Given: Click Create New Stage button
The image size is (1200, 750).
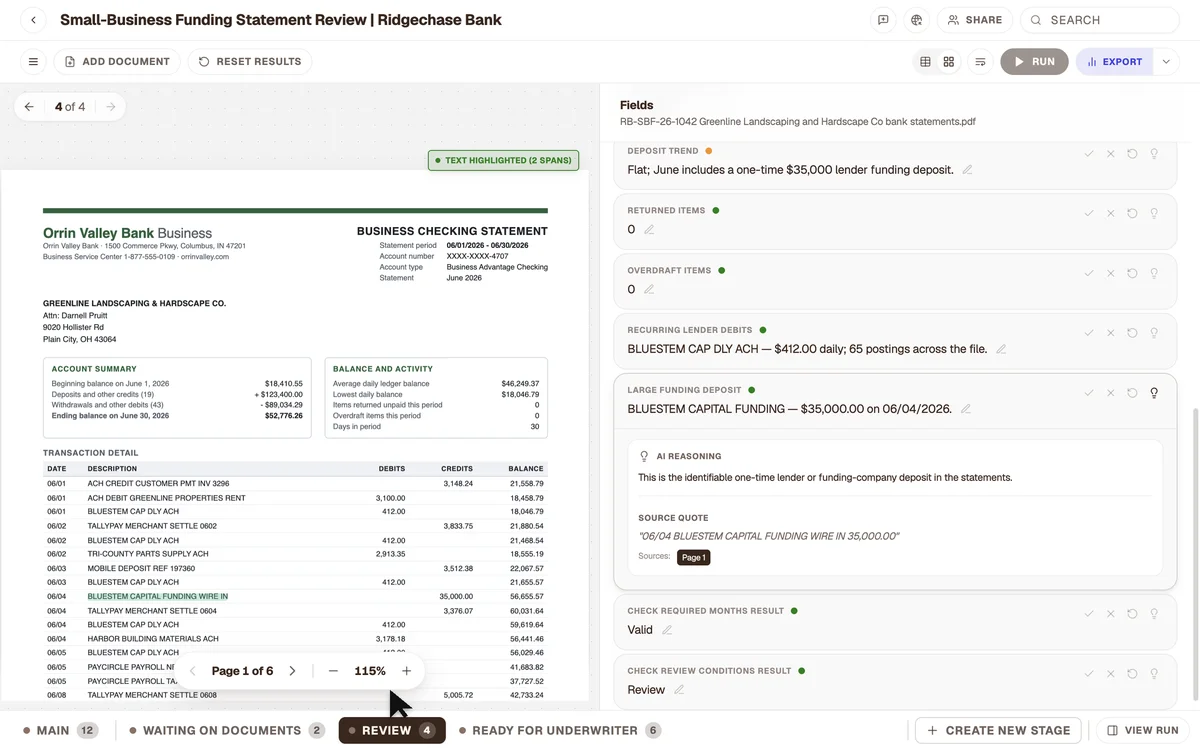Looking at the screenshot, I should click(x=998, y=731).
